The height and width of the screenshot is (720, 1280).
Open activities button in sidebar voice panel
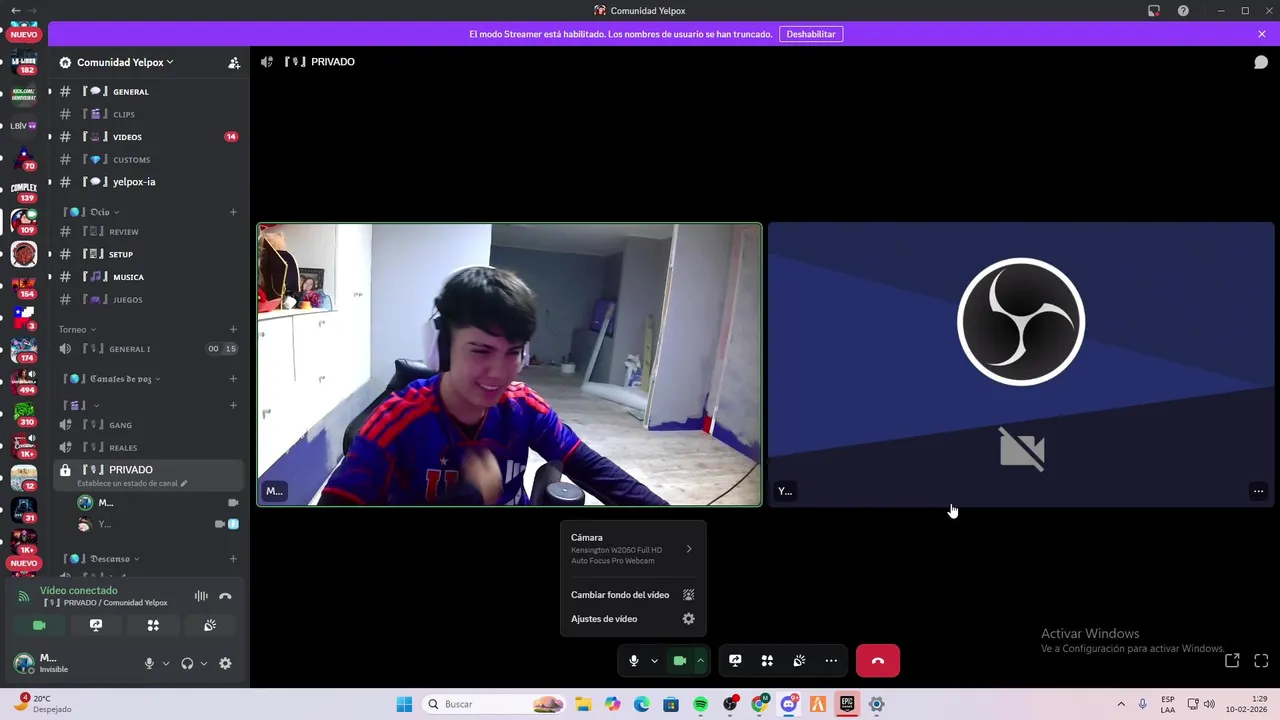153,625
